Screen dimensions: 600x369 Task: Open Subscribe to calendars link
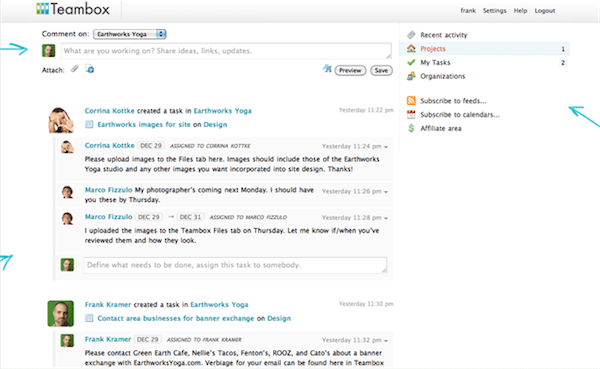pos(460,114)
